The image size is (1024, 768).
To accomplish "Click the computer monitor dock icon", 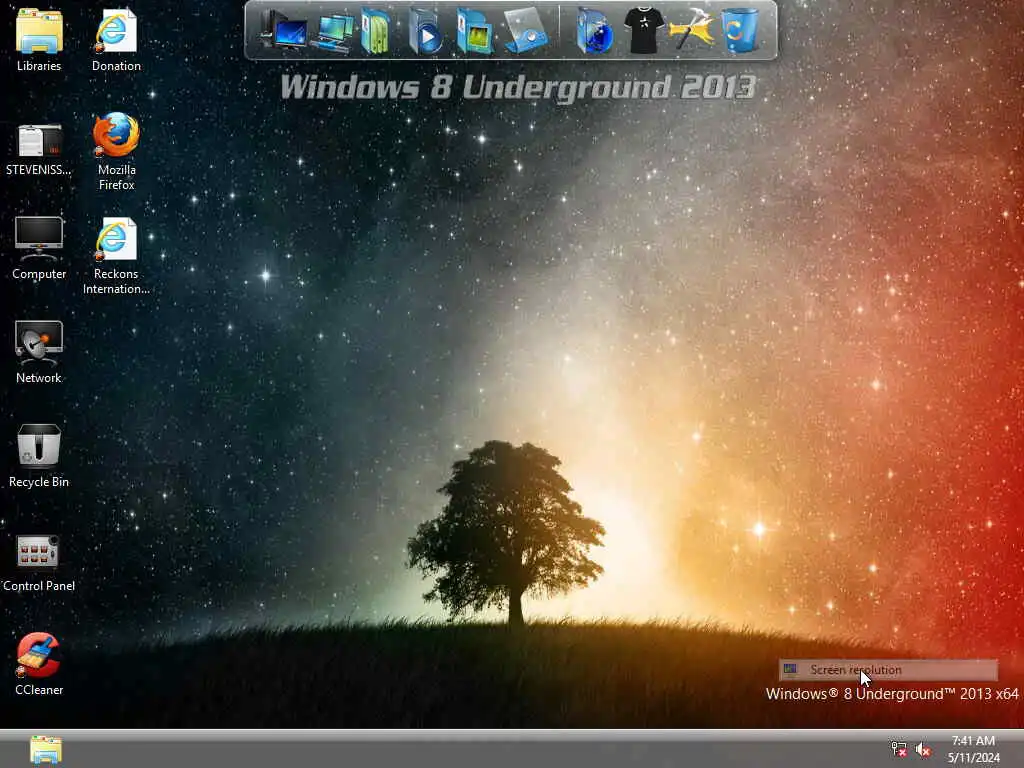I will [283, 30].
